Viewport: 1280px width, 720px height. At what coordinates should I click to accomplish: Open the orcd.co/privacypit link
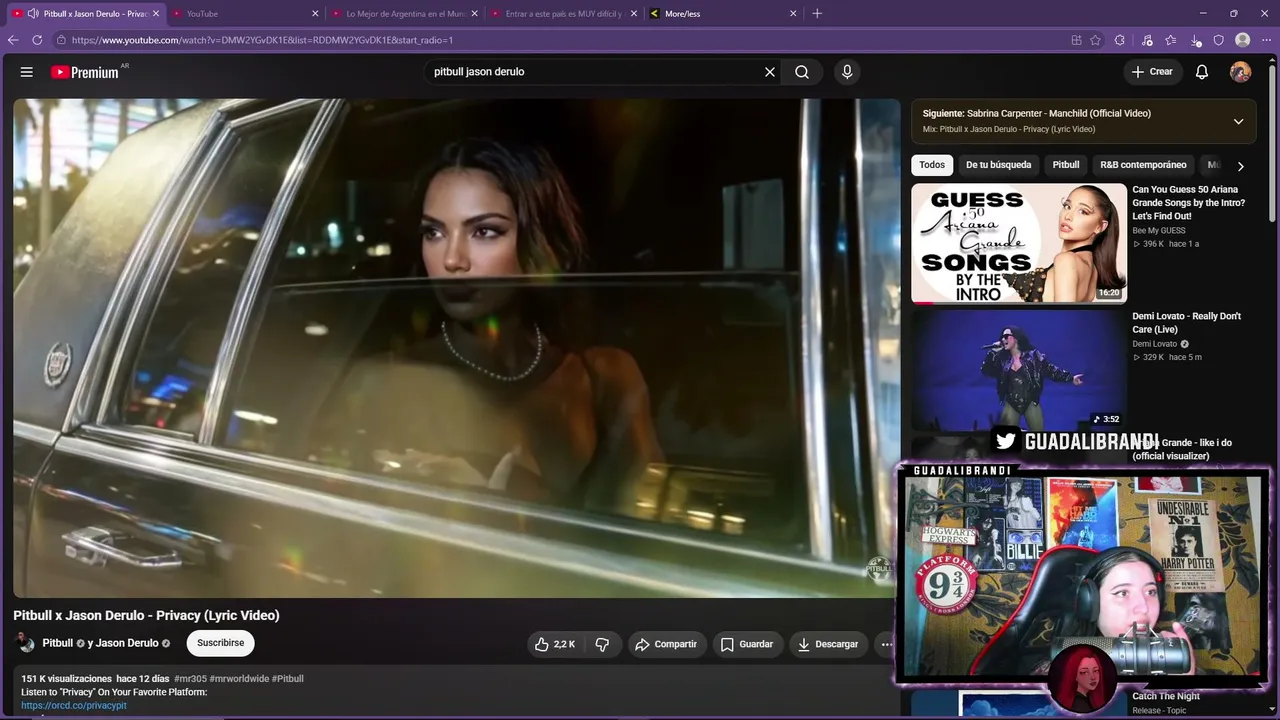coord(74,705)
